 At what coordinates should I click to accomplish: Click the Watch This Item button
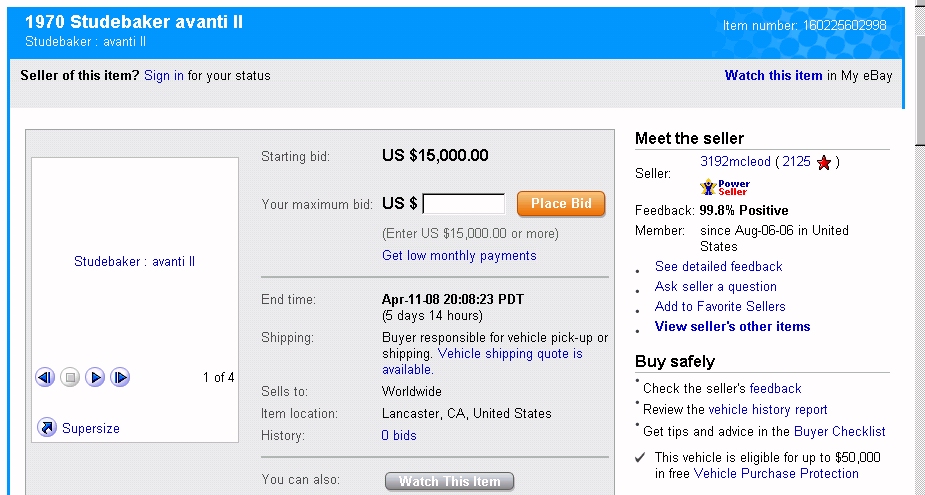[x=449, y=481]
